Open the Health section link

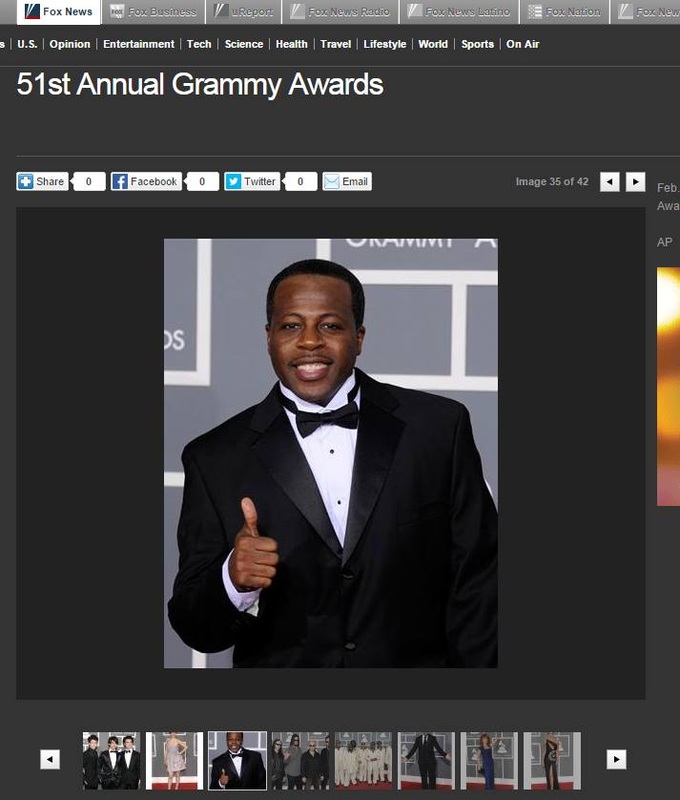pos(291,44)
